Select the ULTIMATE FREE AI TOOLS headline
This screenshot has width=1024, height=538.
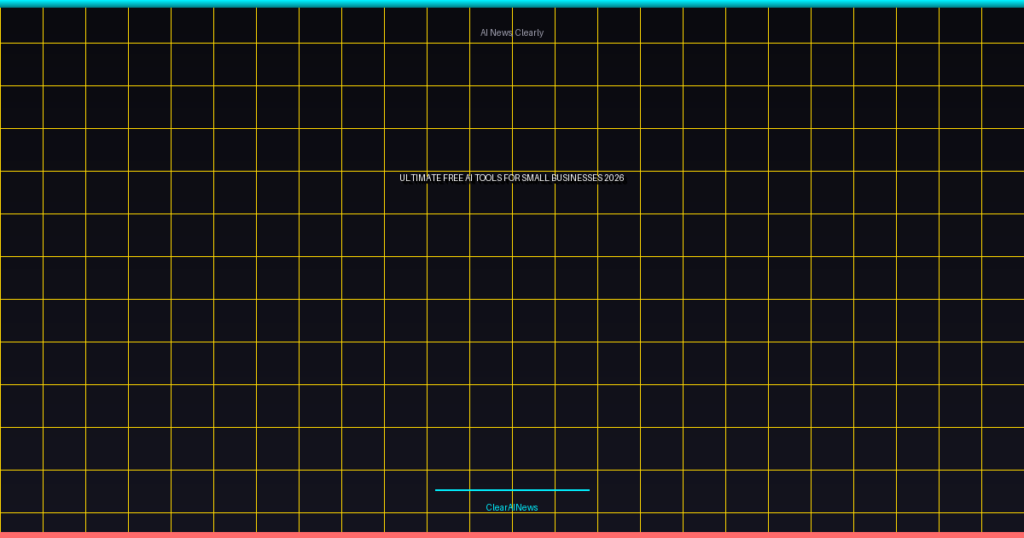[x=512, y=178]
